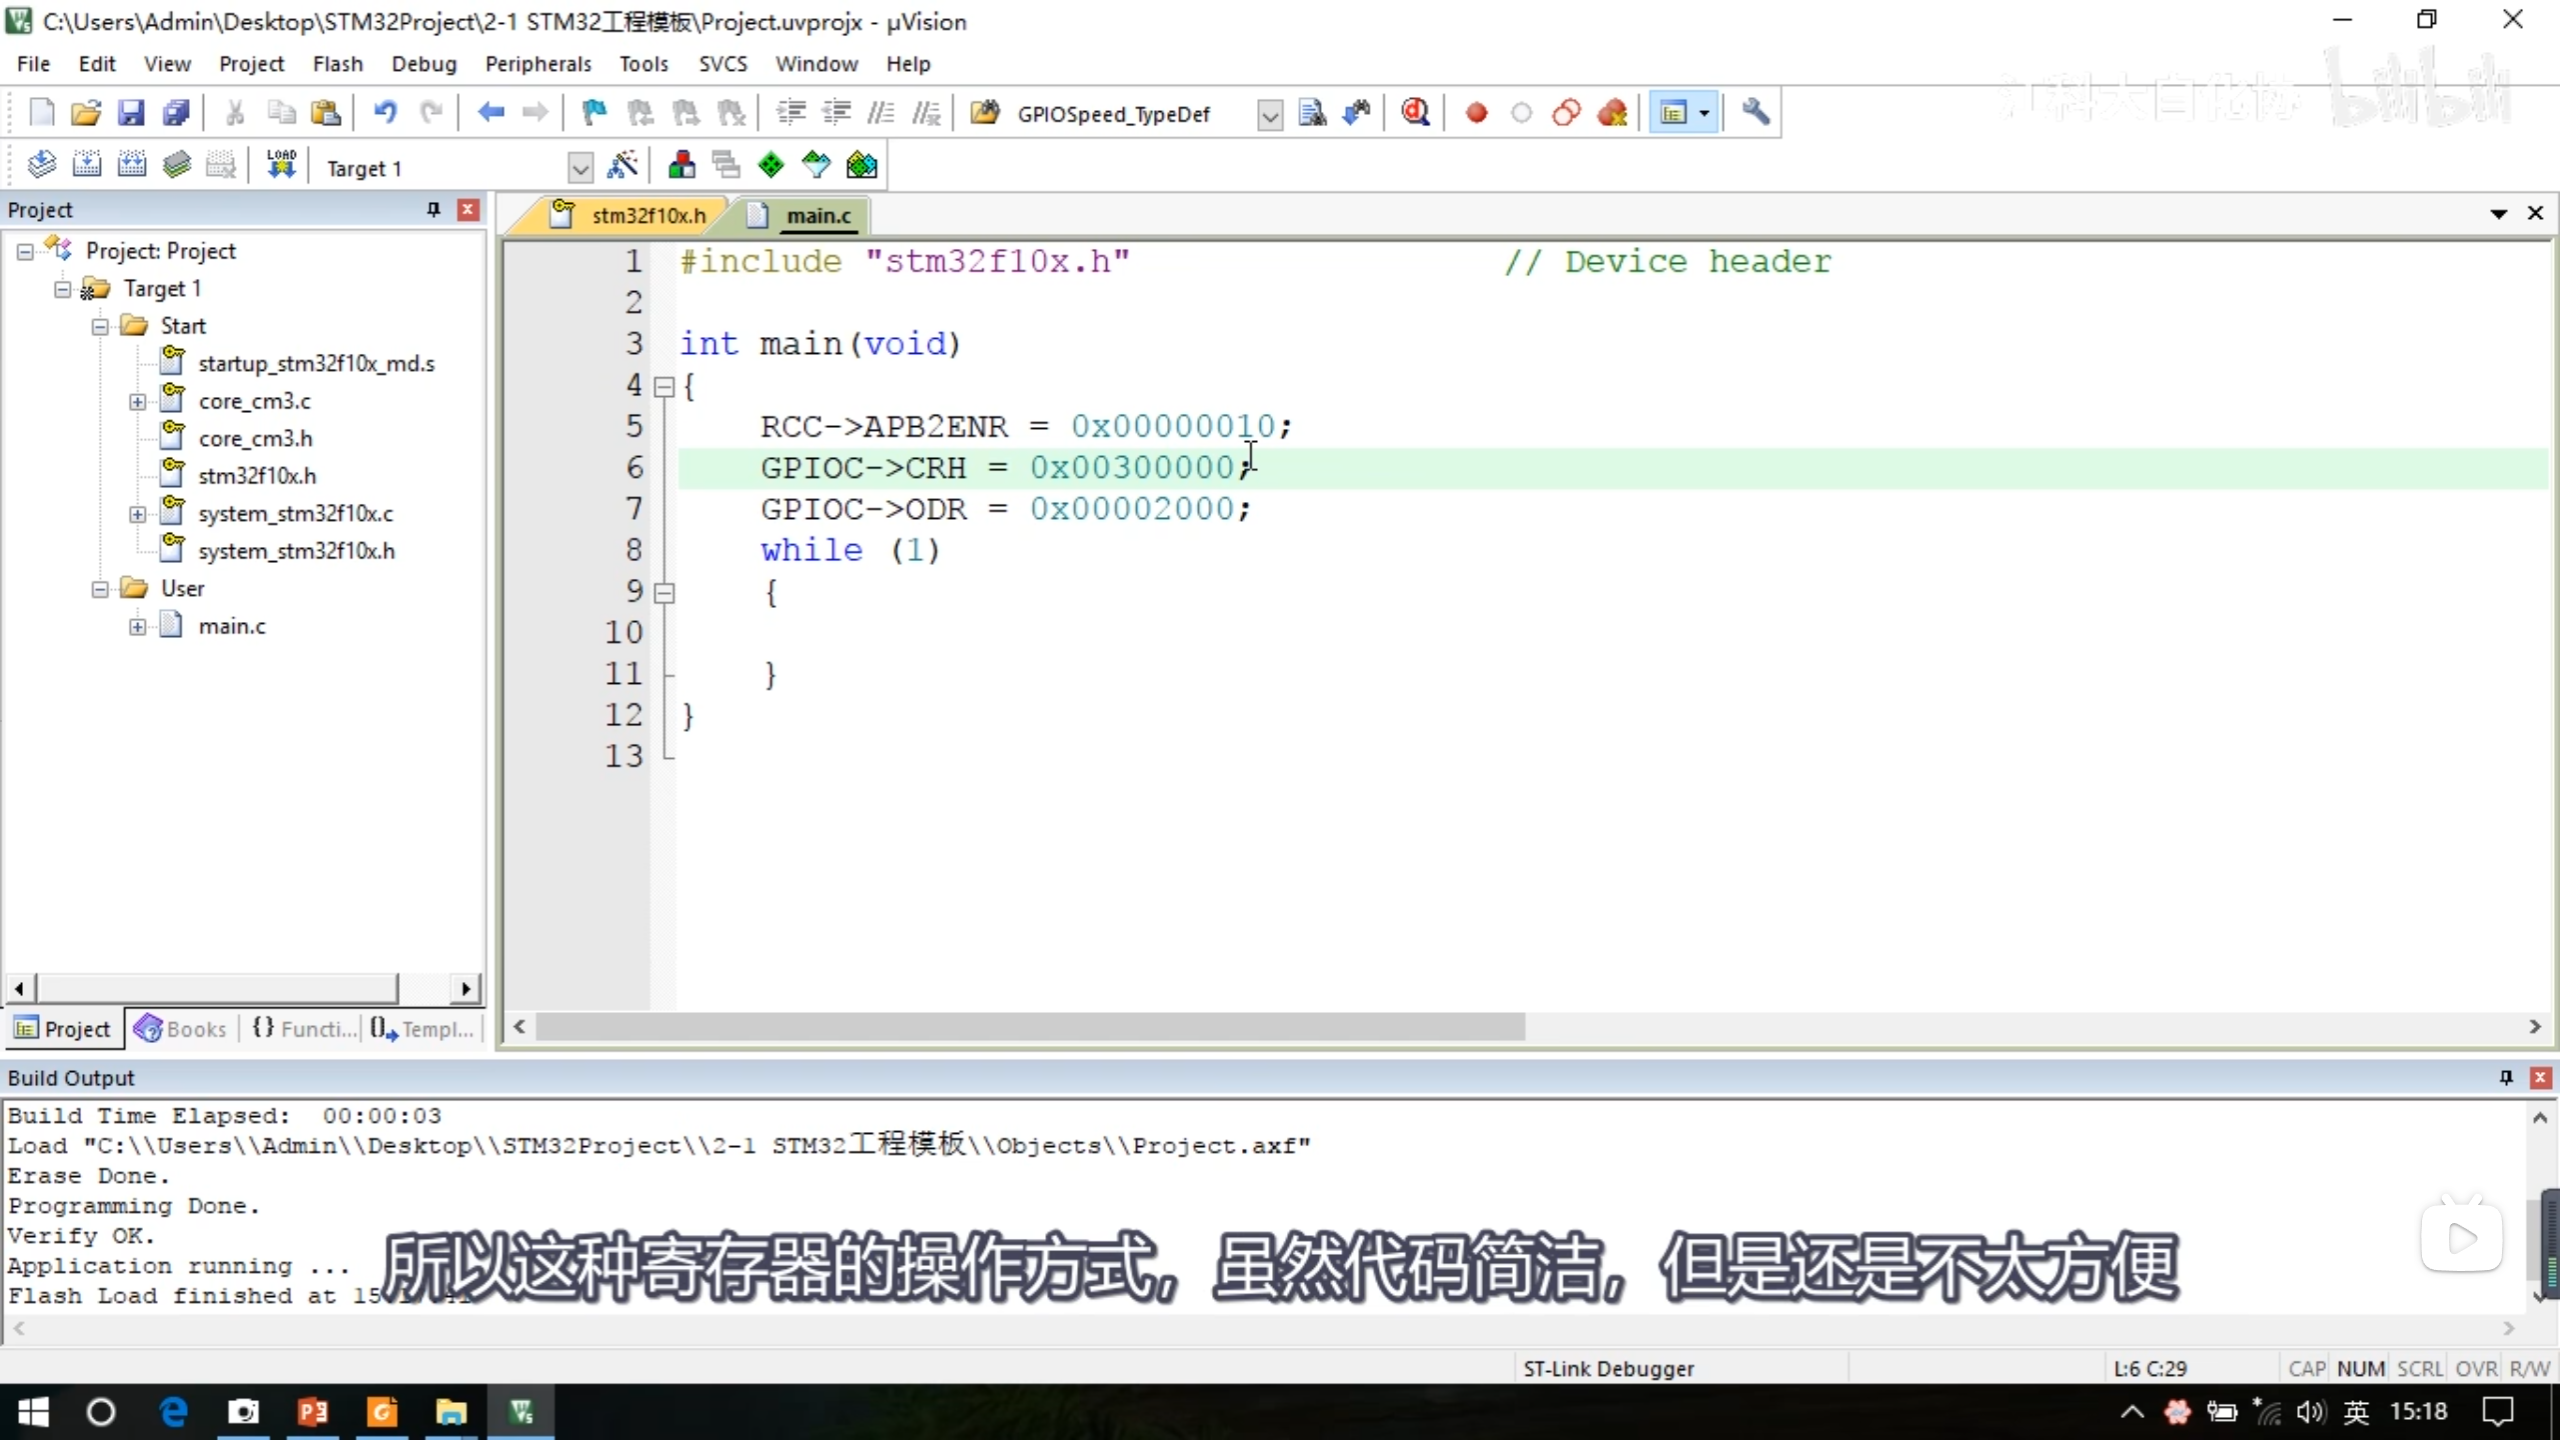Open Manage Run-Time Environment green diamond icon
The width and height of the screenshot is (2560, 1440).
point(771,165)
